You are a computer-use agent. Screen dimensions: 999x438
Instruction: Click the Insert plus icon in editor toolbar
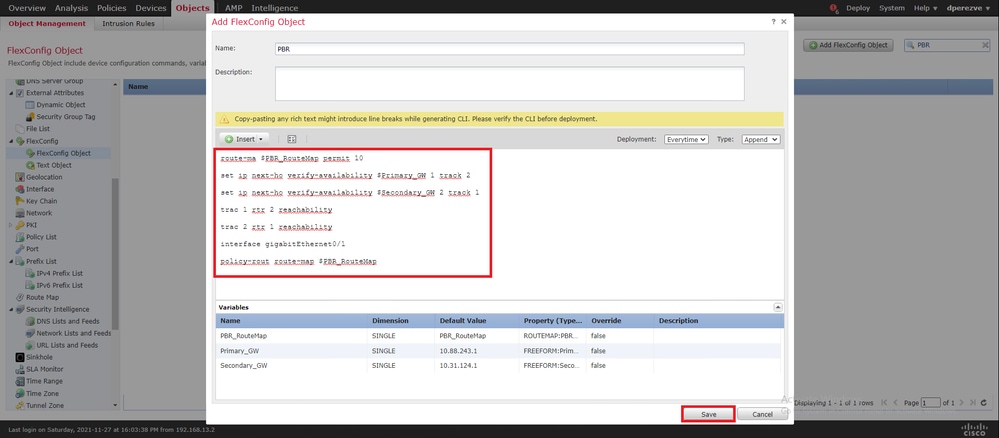point(229,139)
